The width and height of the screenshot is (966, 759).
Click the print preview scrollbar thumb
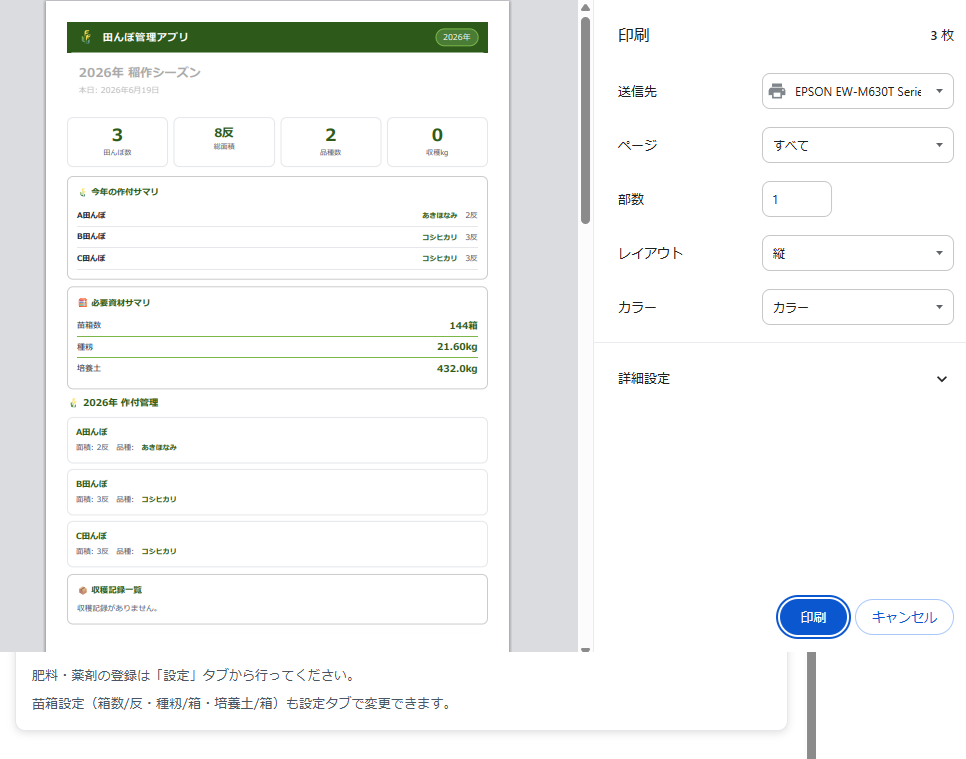pos(585,120)
